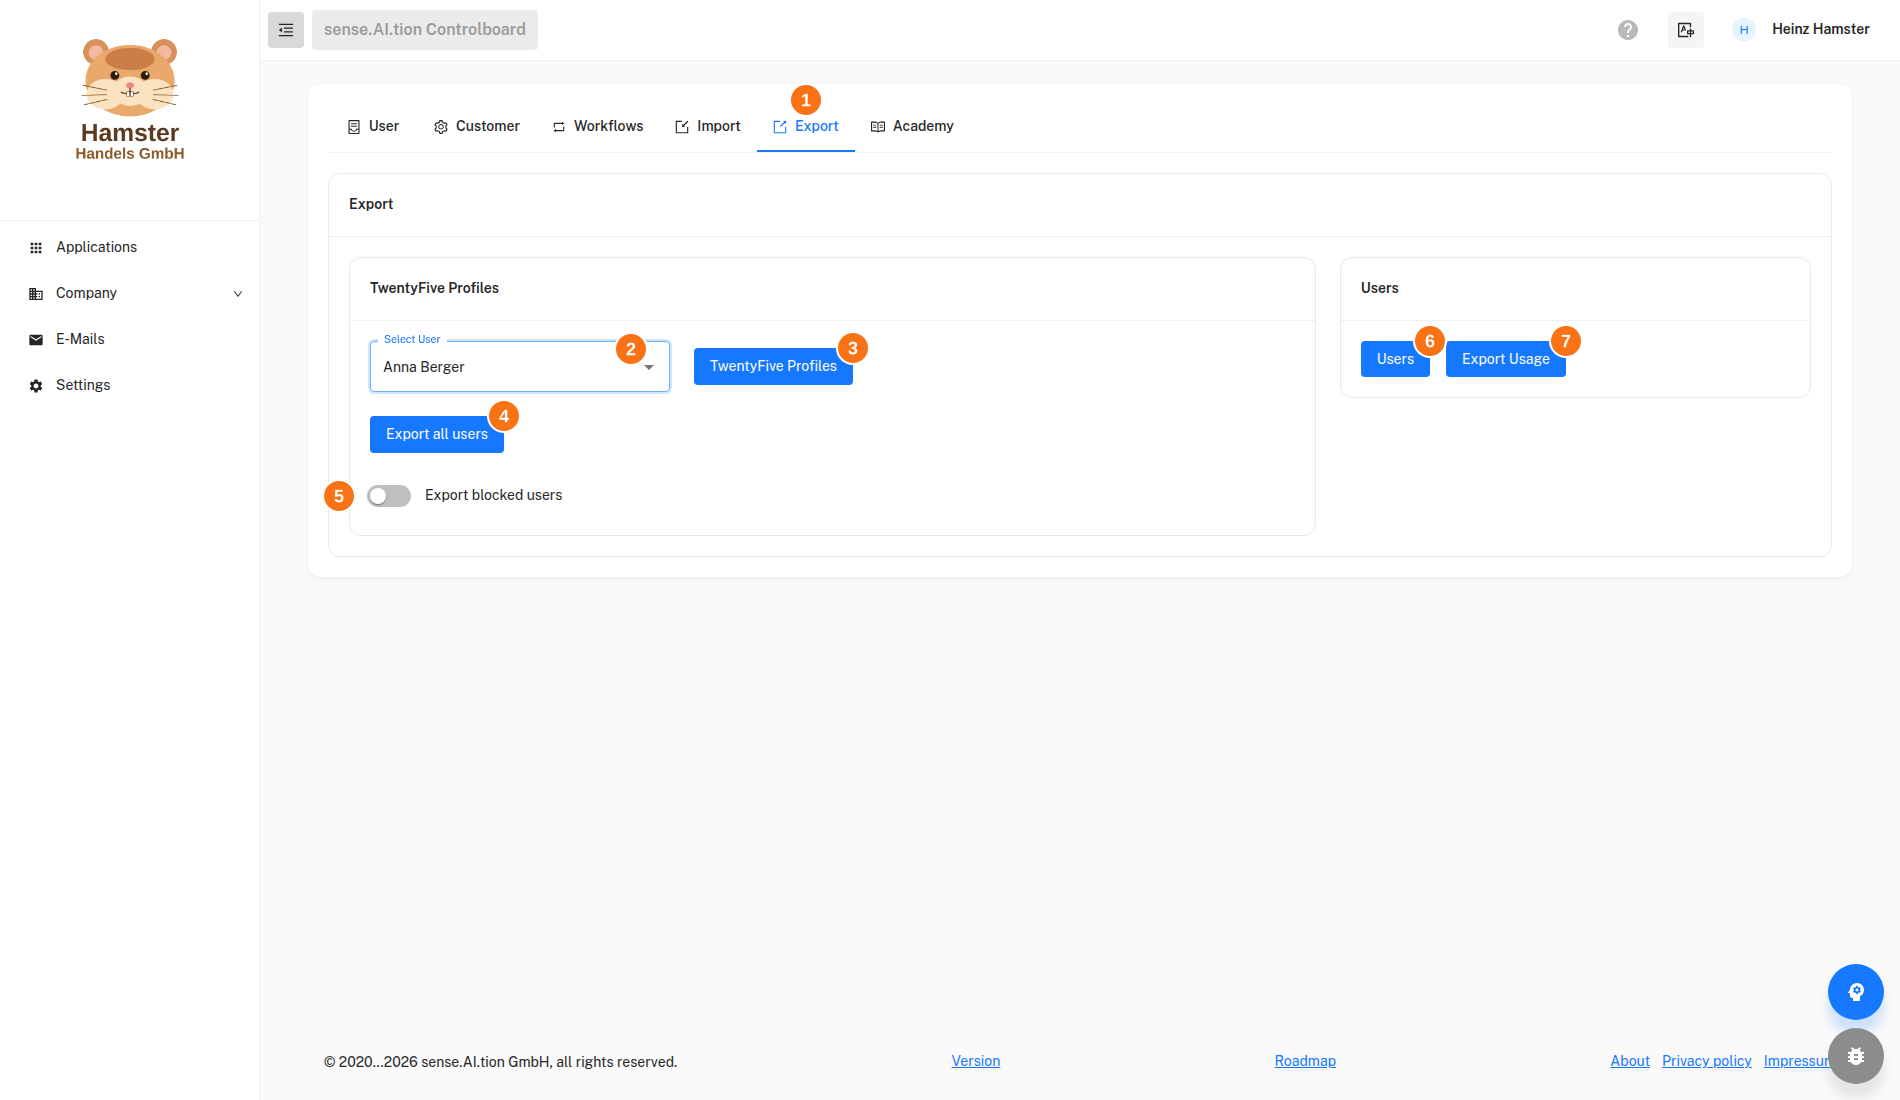Open the lightbulb idea floating button
The height and width of the screenshot is (1100, 1900).
click(1856, 992)
